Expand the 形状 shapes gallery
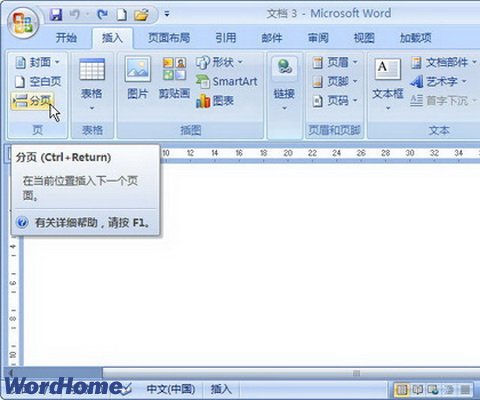The image size is (480, 400). 219,62
